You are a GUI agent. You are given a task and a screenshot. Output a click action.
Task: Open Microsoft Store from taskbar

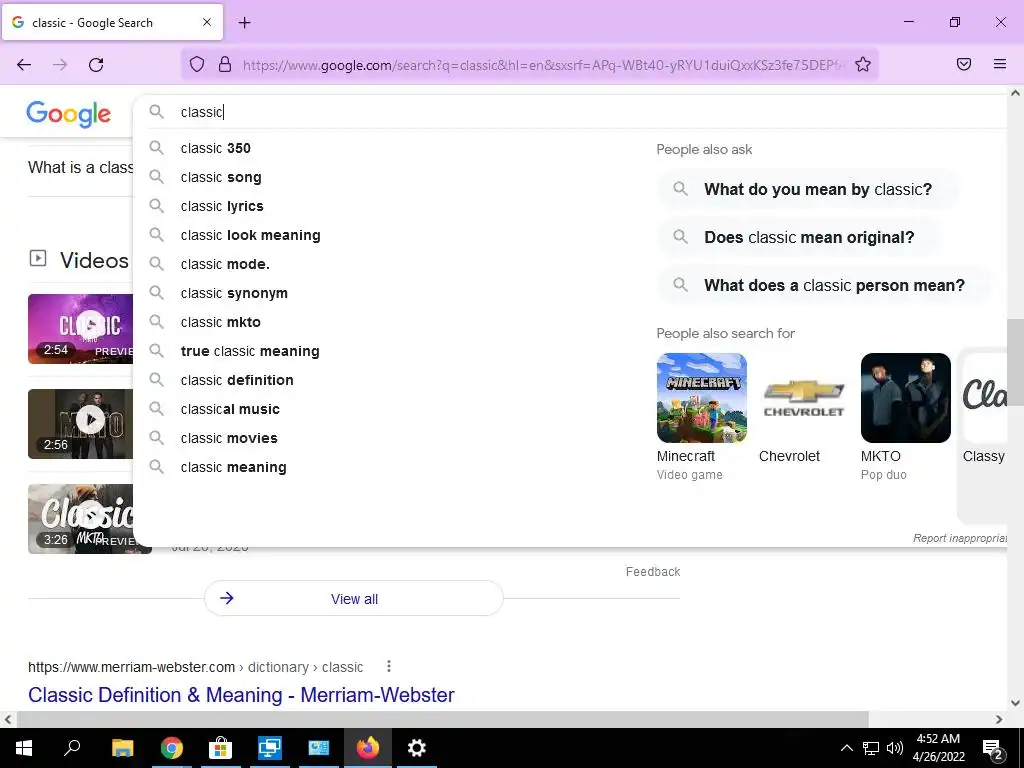(x=221, y=748)
